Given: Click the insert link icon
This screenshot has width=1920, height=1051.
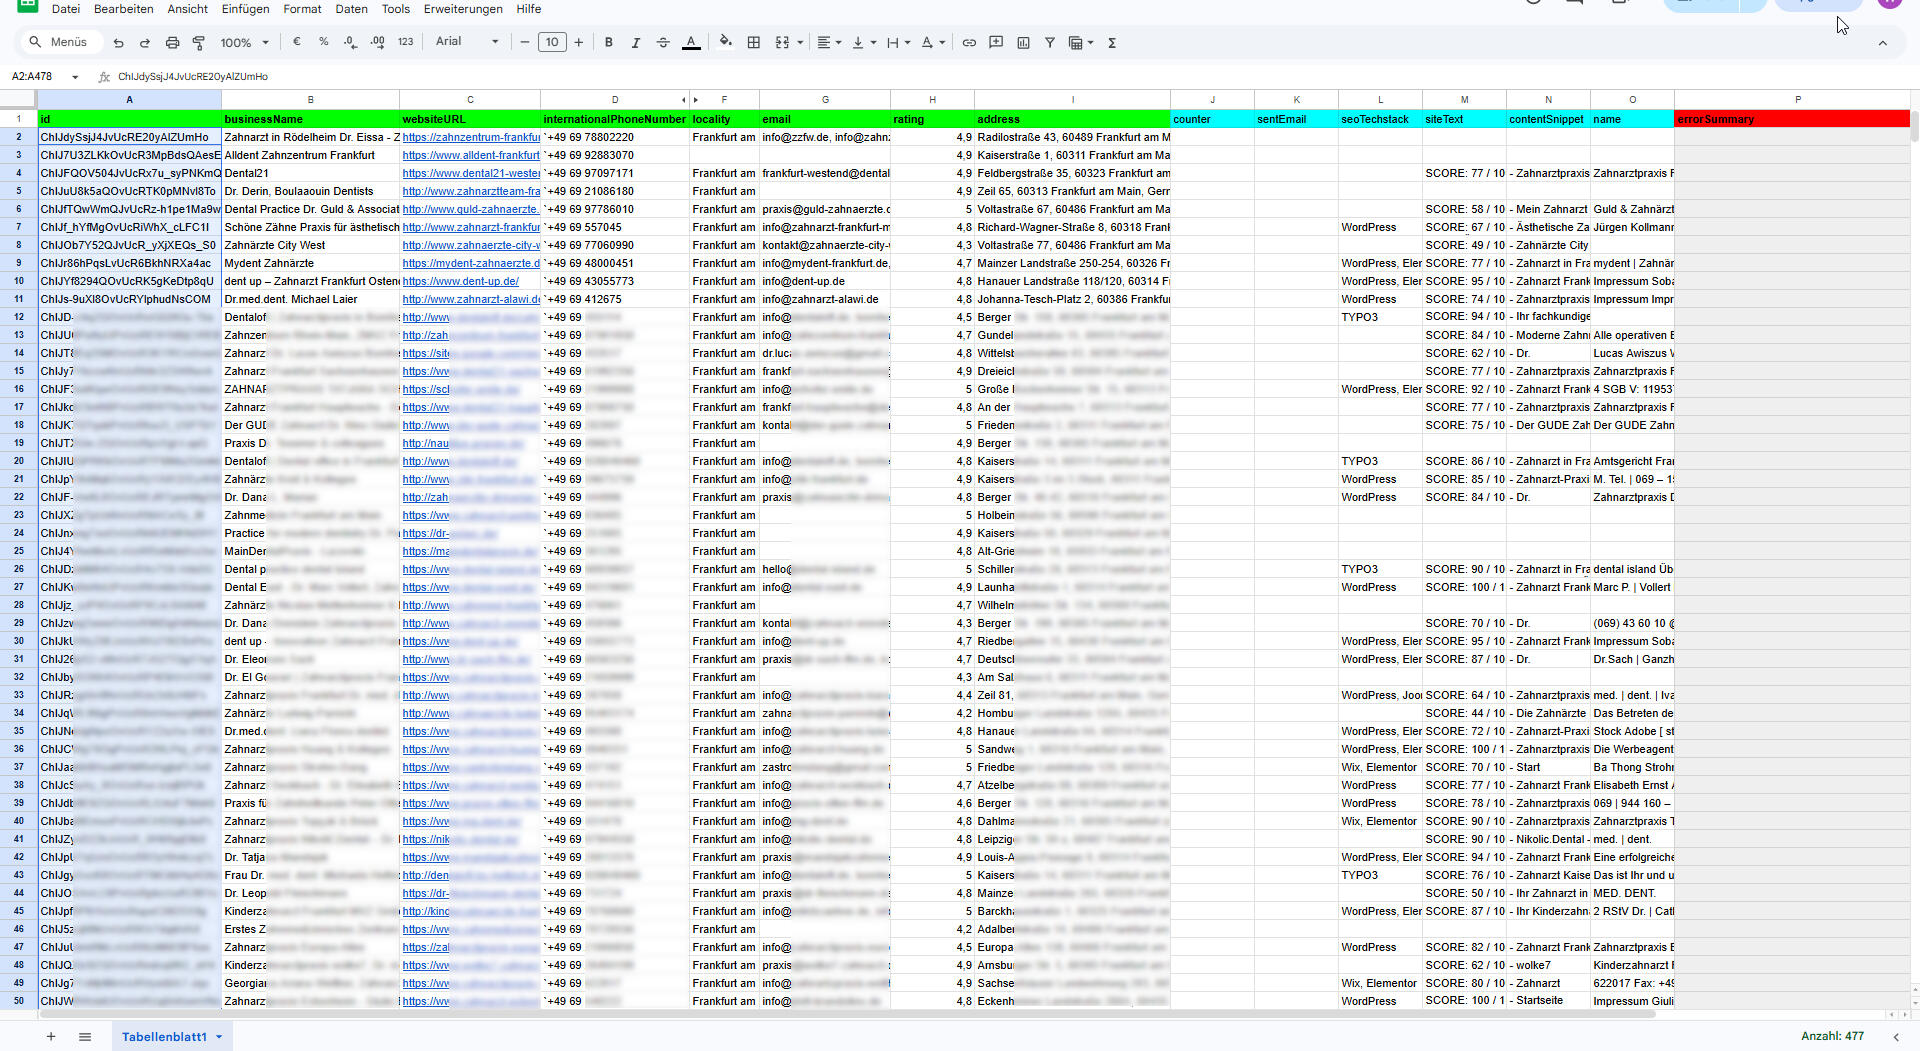Looking at the screenshot, I should click(969, 43).
